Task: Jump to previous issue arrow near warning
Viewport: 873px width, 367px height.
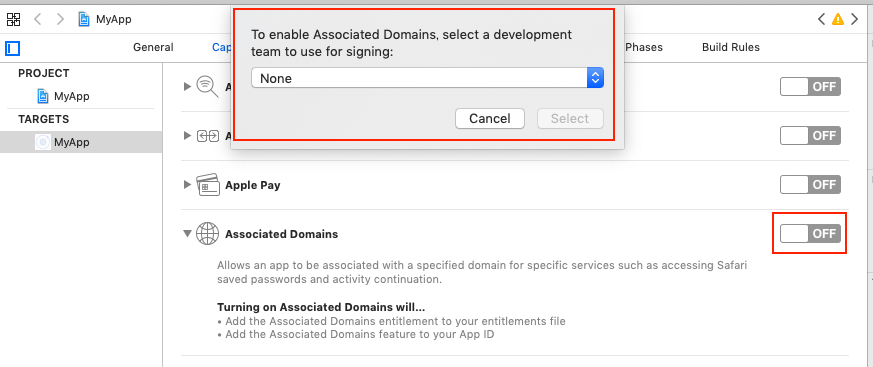Action: coord(821,19)
